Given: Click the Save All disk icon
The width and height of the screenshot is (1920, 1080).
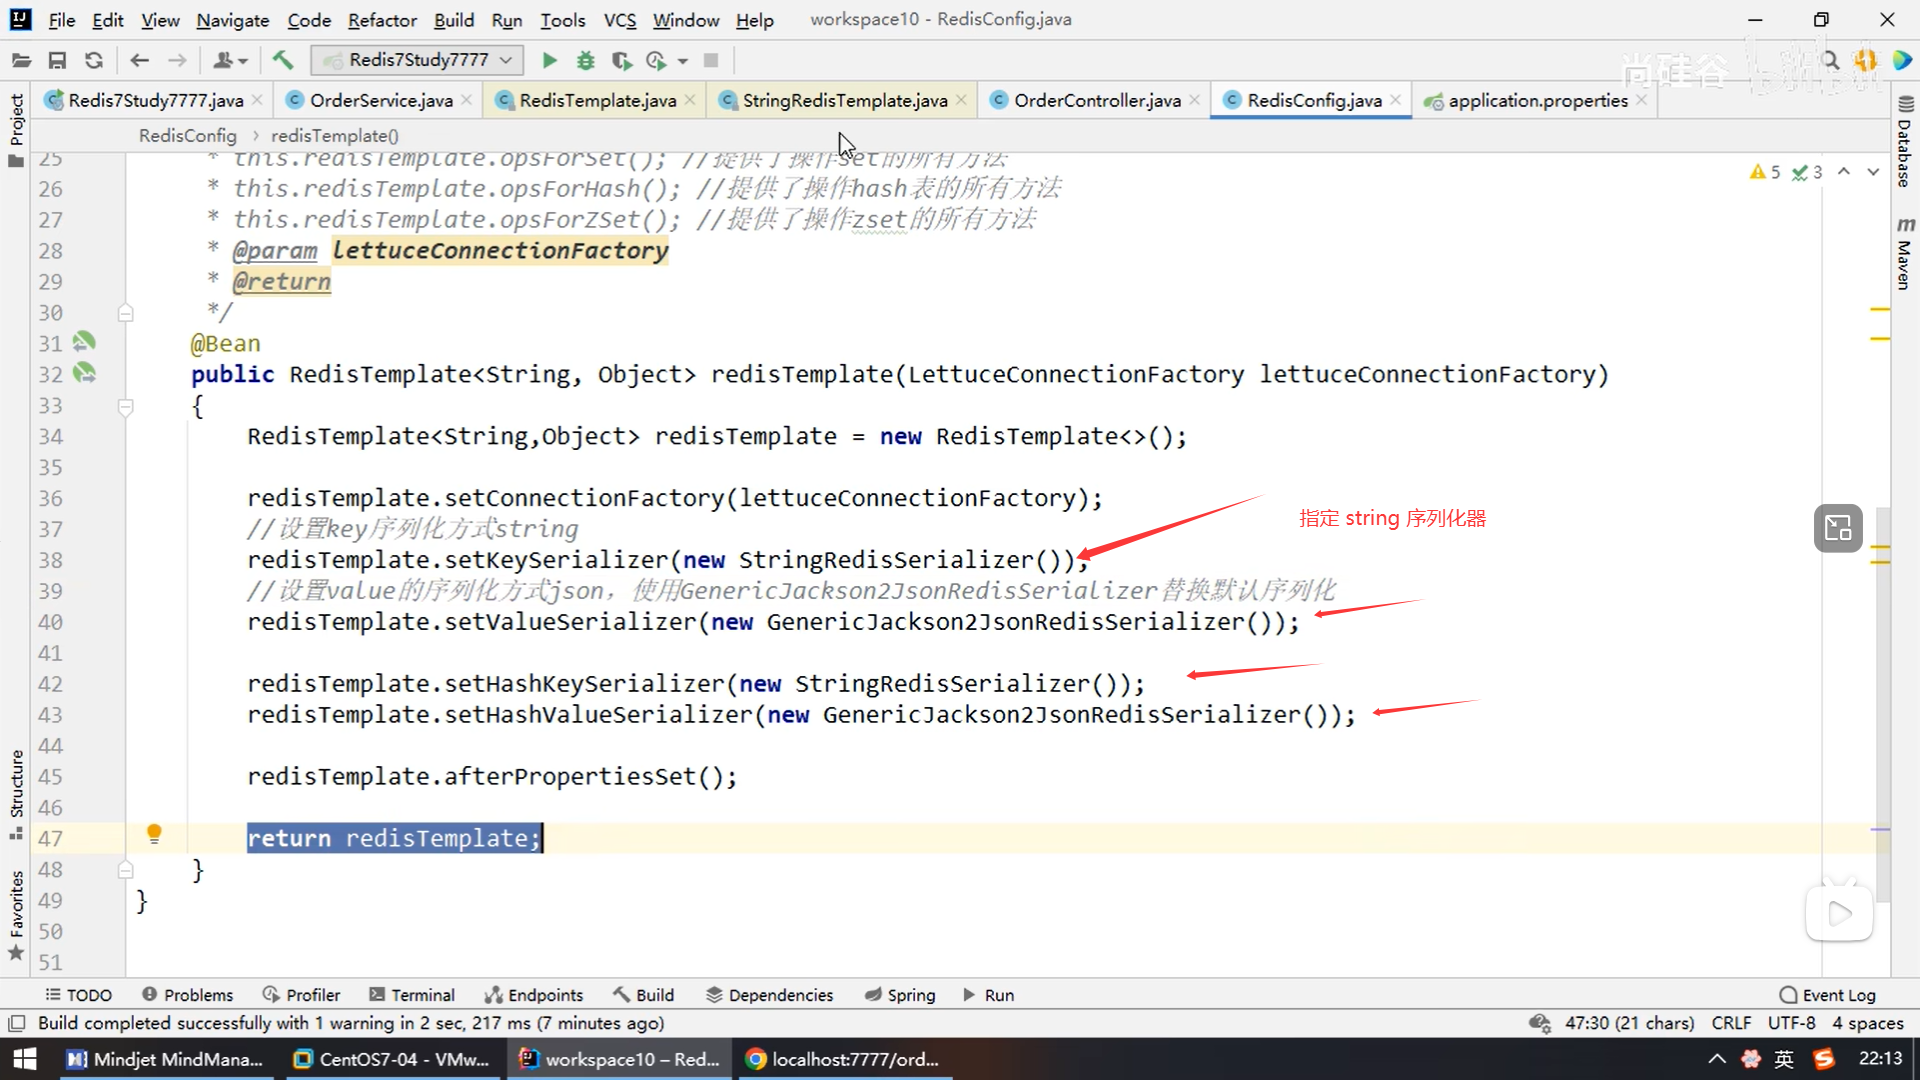Looking at the screenshot, I should click(57, 61).
